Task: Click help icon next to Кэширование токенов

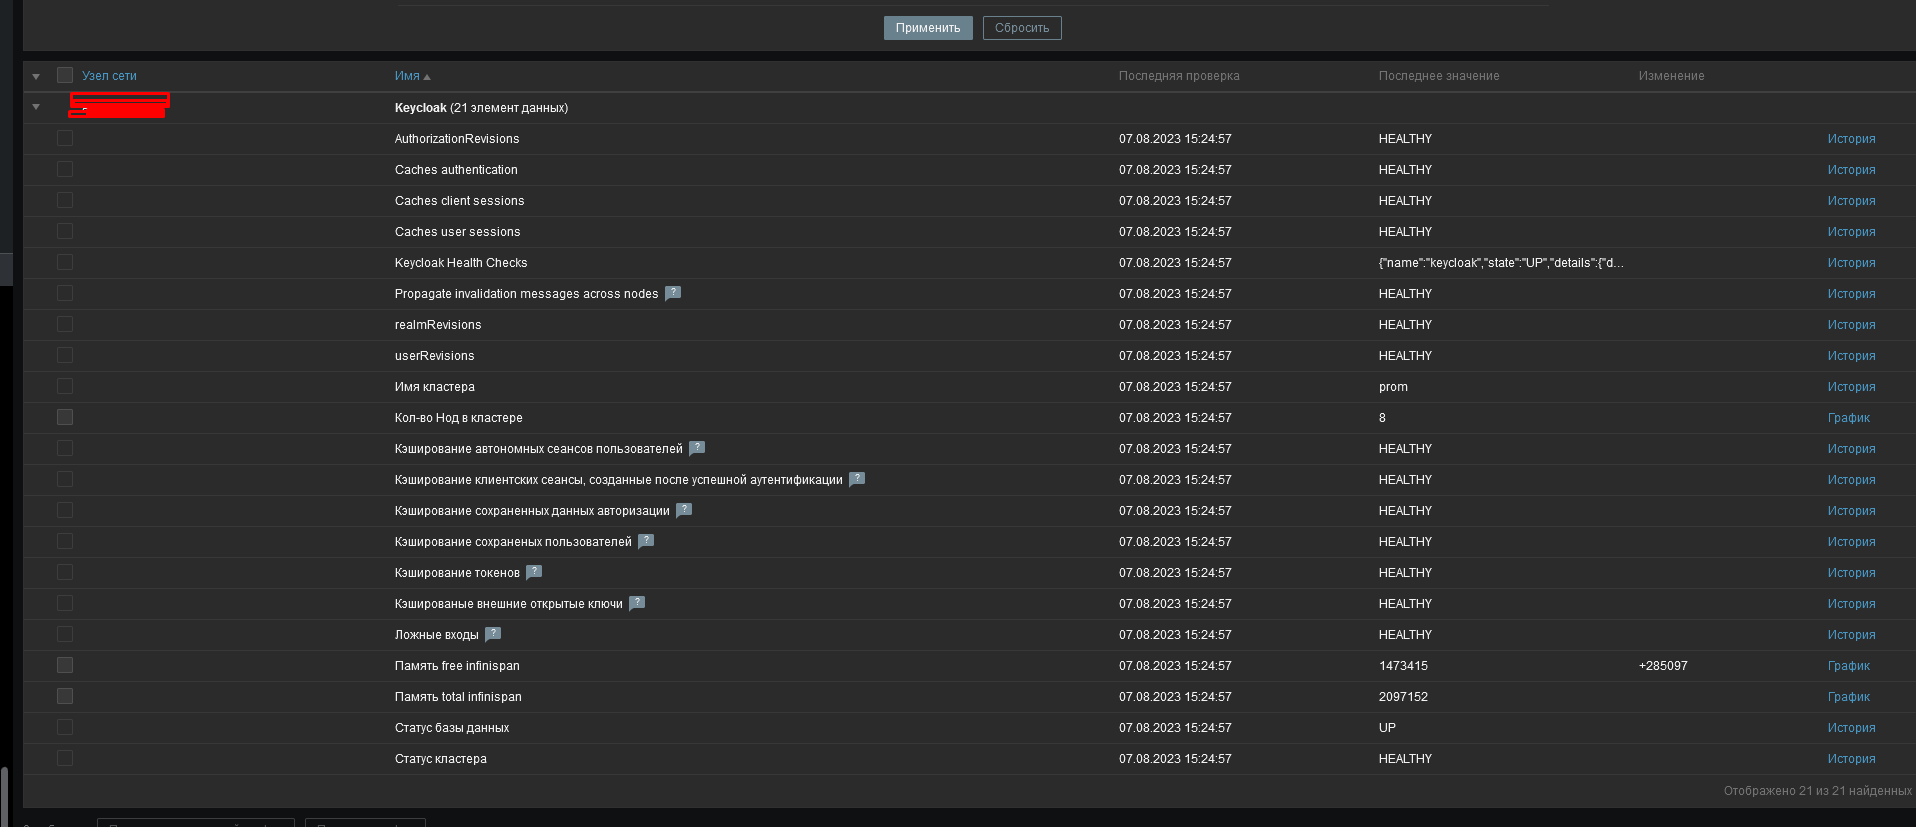Action: pyautogui.click(x=534, y=572)
